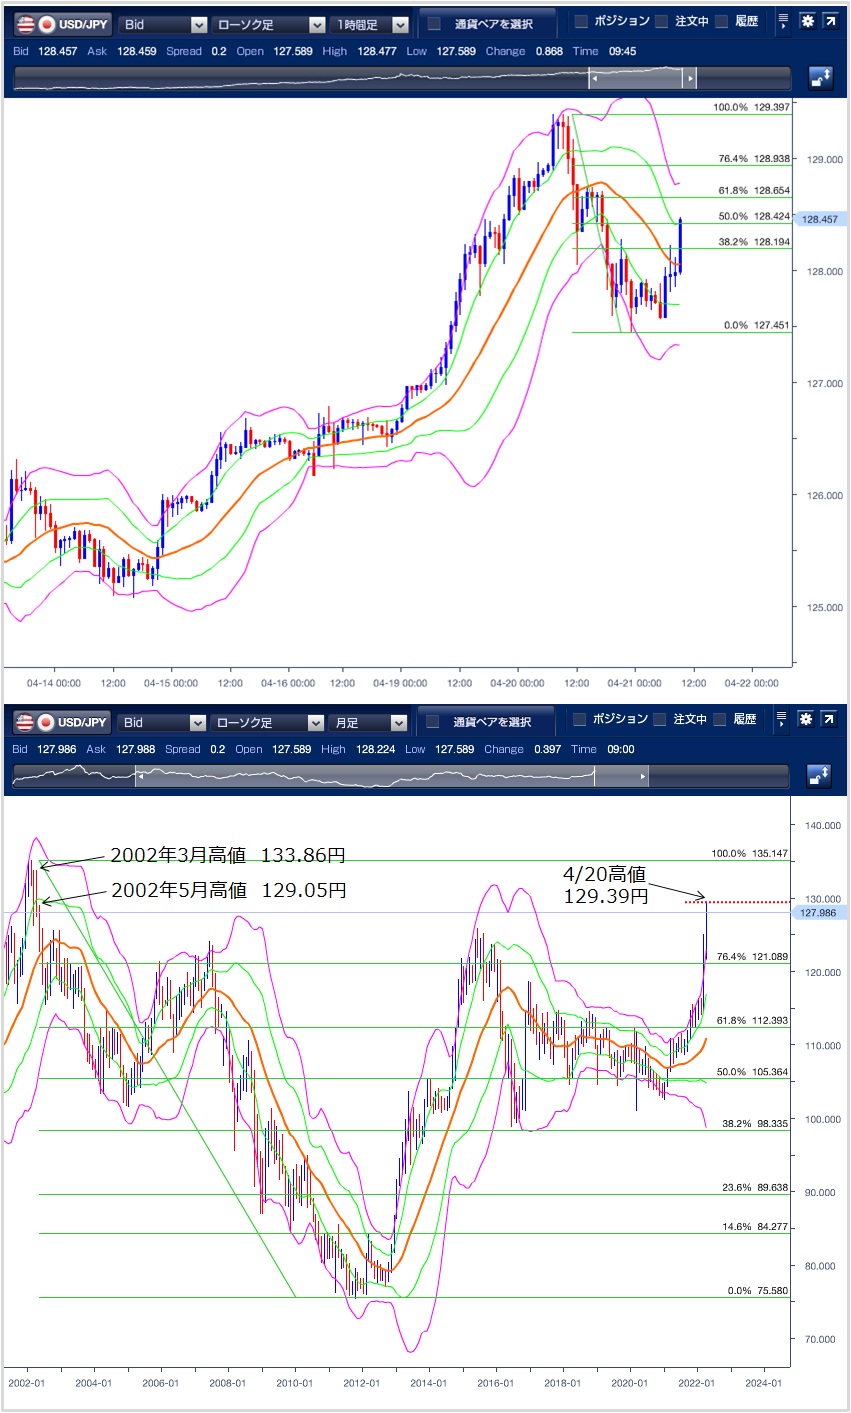
Task: Check the 履歴 box in bottom chart
Action: point(721,721)
